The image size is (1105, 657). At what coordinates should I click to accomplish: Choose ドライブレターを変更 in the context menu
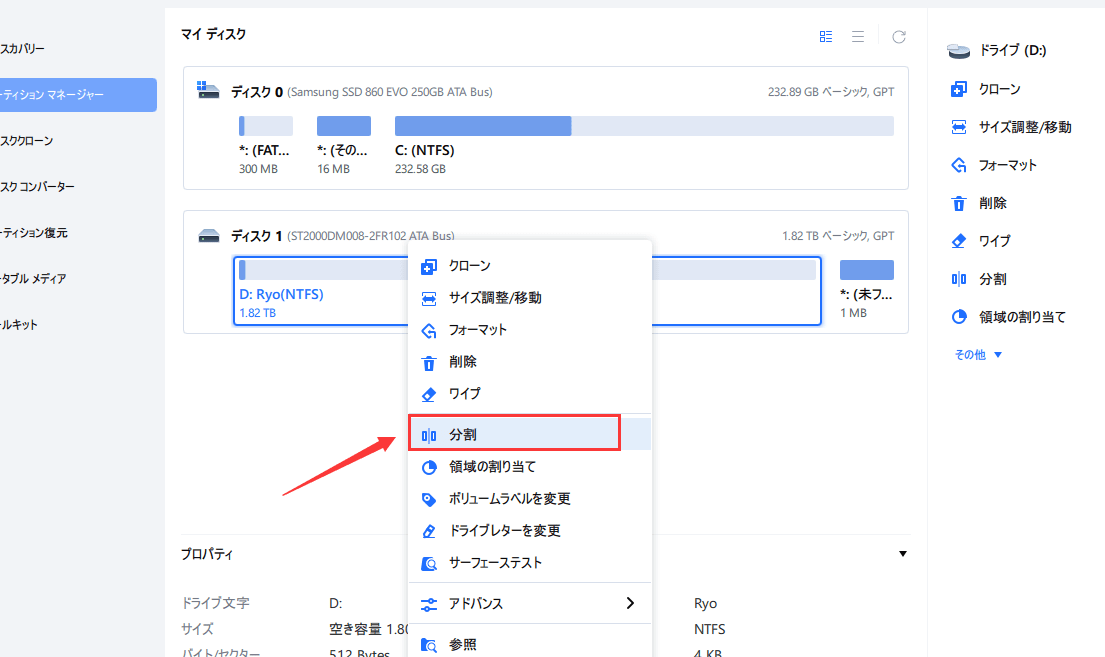(504, 531)
